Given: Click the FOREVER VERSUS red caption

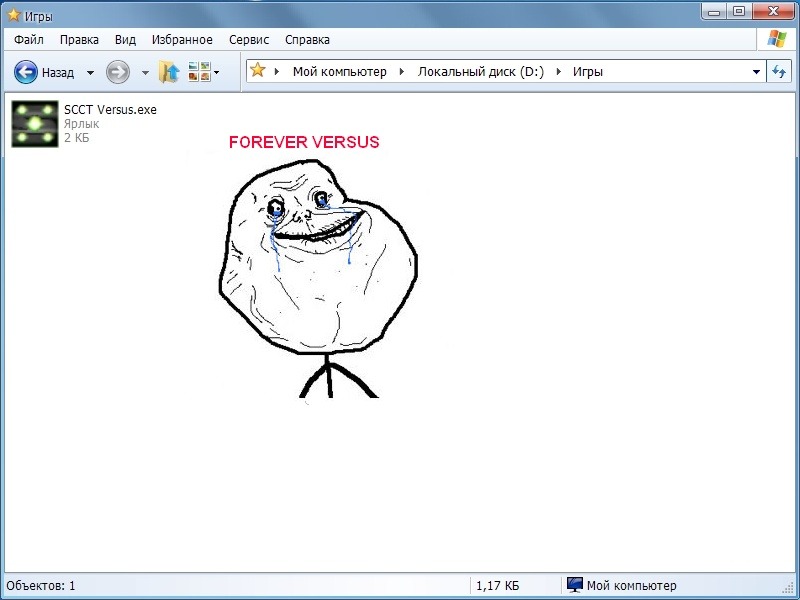Looking at the screenshot, I should (x=304, y=142).
